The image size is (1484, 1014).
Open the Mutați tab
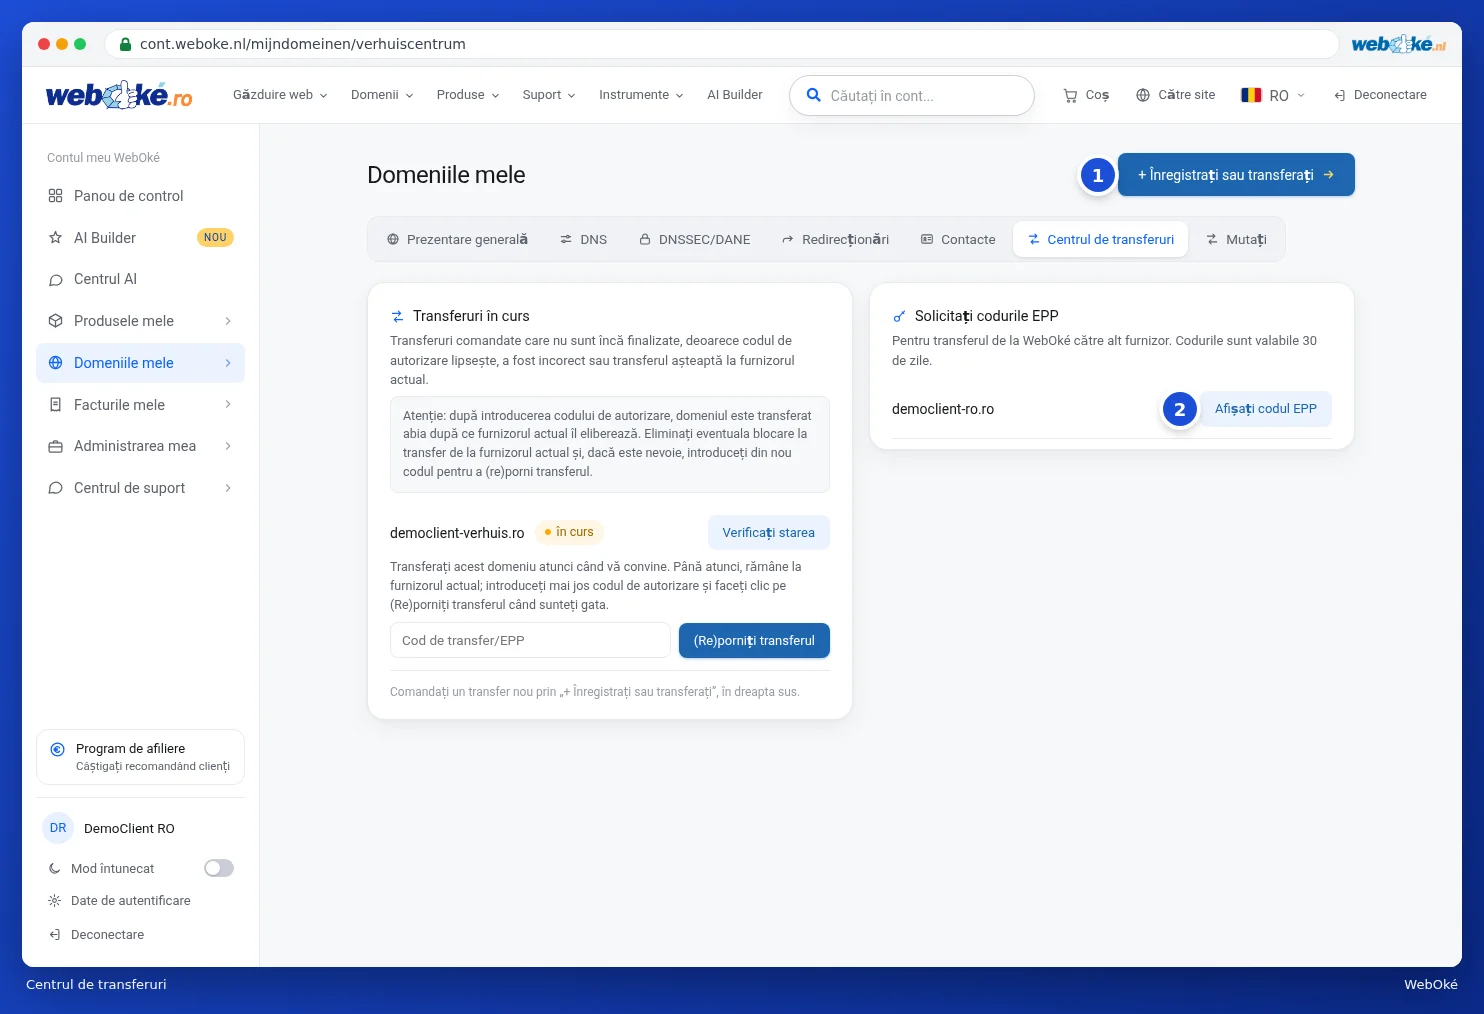[1236, 240]
